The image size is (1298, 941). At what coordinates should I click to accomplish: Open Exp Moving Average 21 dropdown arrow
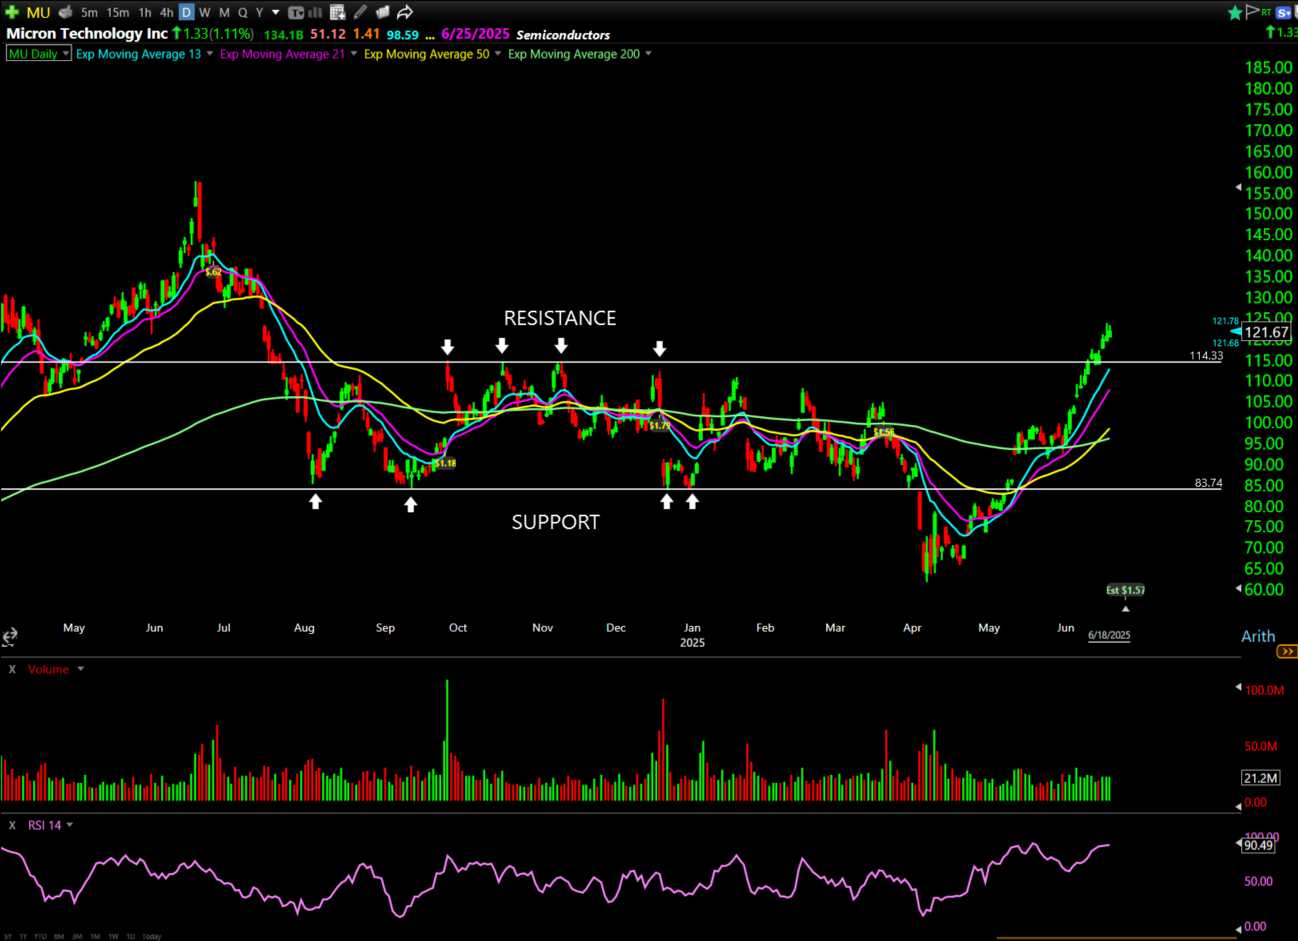click(354, 54)
